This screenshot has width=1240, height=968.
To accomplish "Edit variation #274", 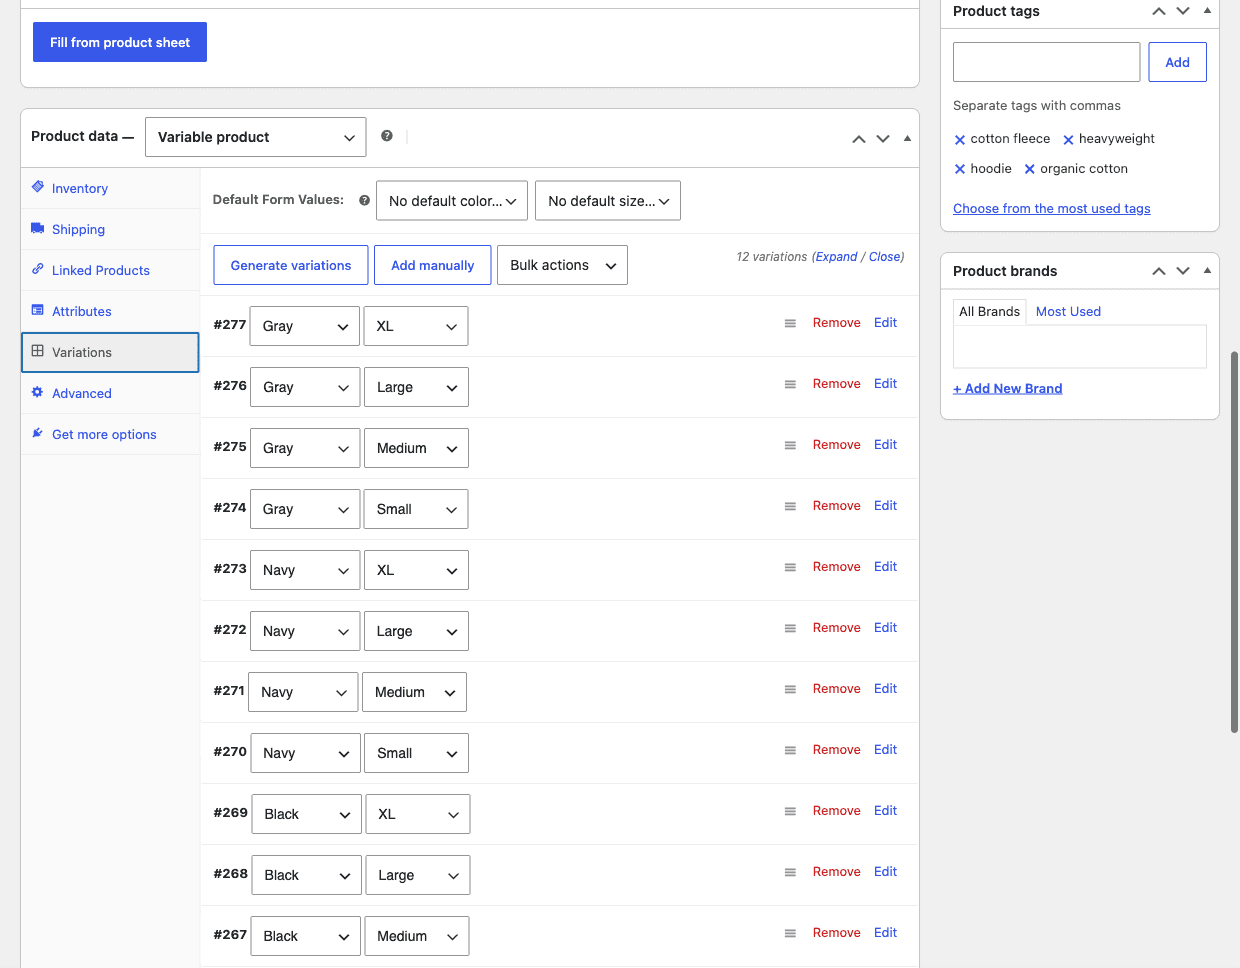I will point(885,506).
